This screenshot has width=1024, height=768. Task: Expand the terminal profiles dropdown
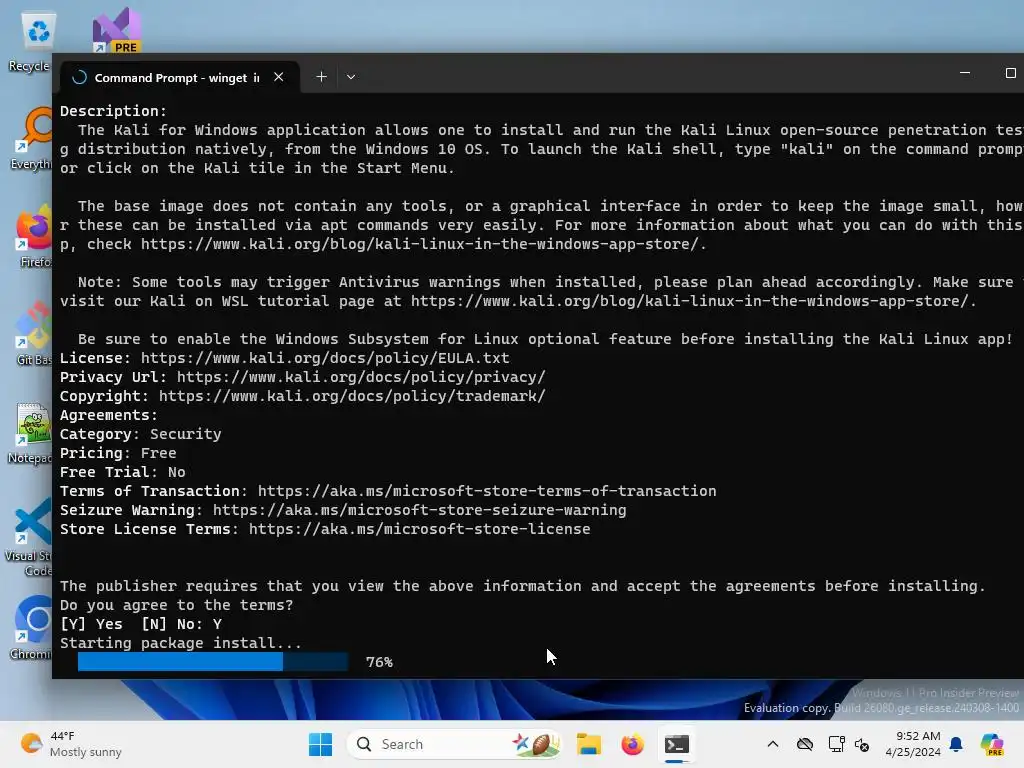(351, 77)
